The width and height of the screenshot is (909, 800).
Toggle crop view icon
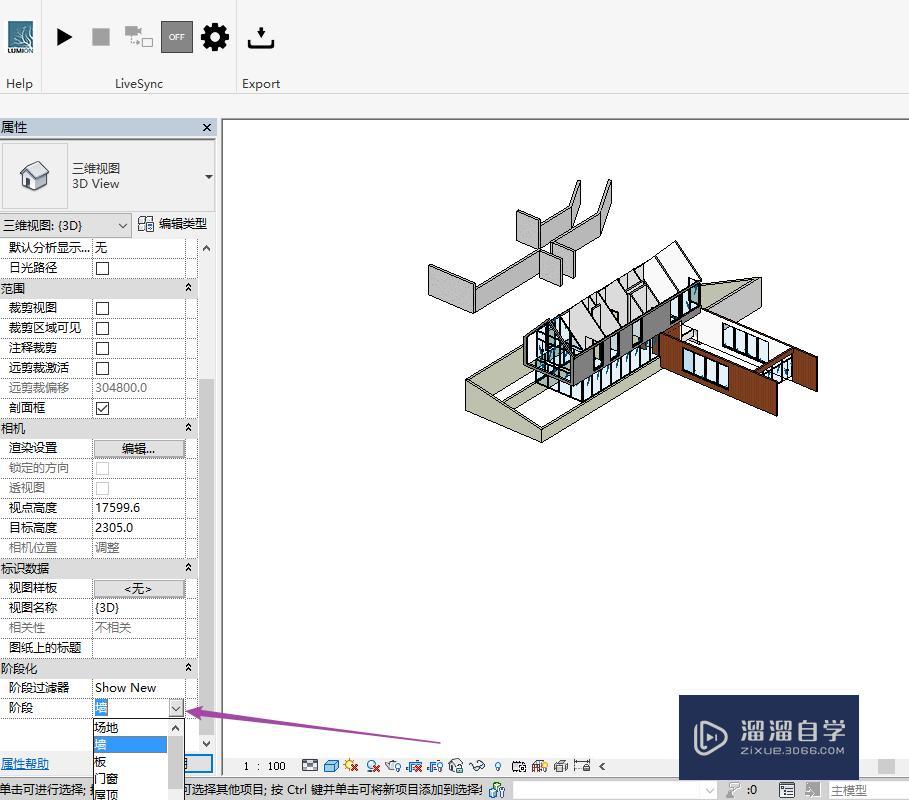click(414, 766)
